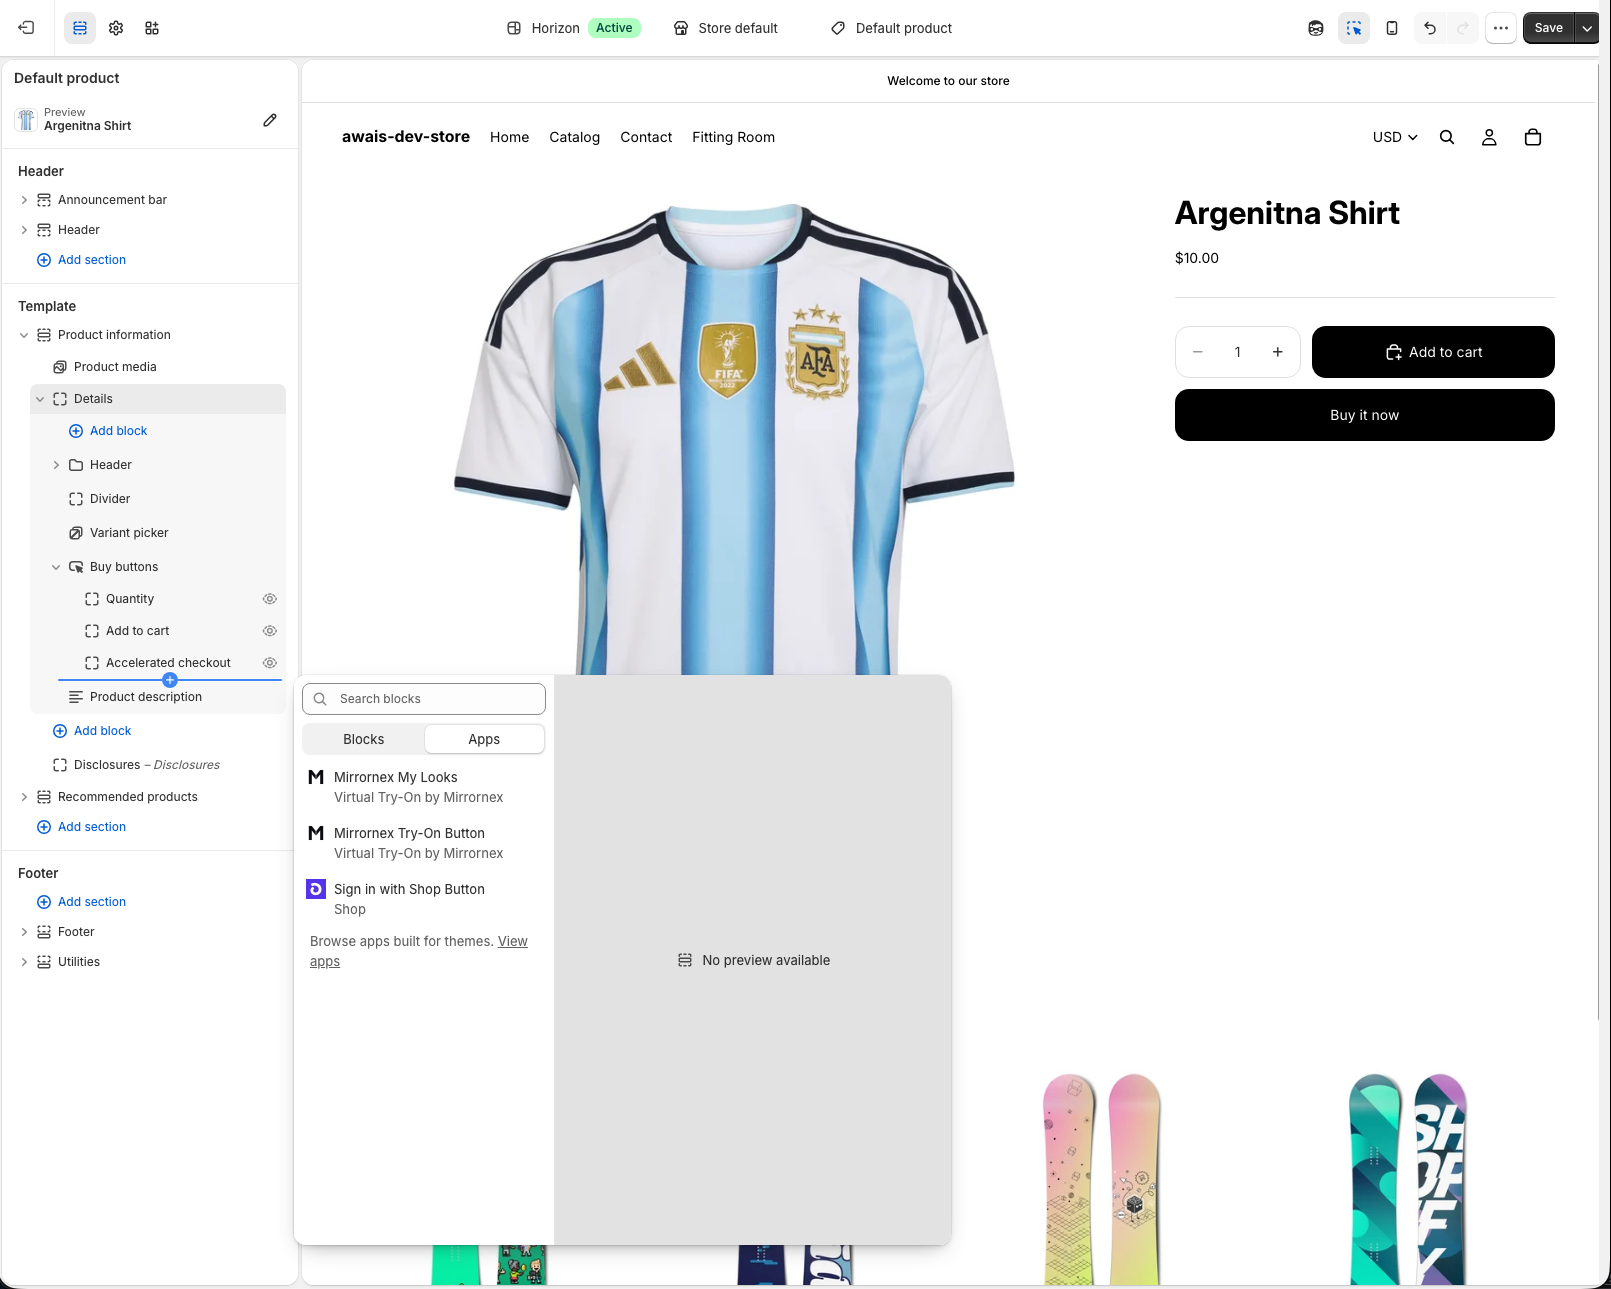Viewport: 1611px width, 1289px height.
Task: Click the Mirrornex Try-On Button M icon
Action: point(316,833)
